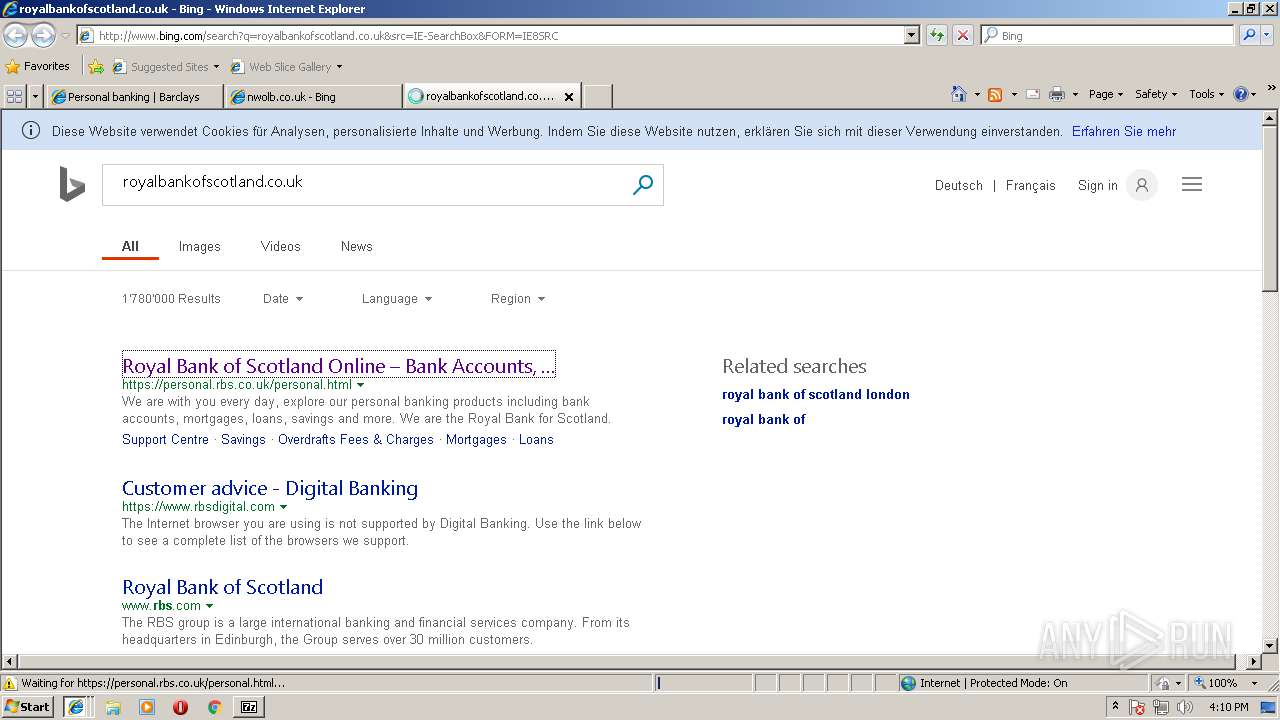Open the Quick Tabs grid icon
The height and width of the screenshot is (720, 1280).
pyautogui.click(x=14, y=96)
